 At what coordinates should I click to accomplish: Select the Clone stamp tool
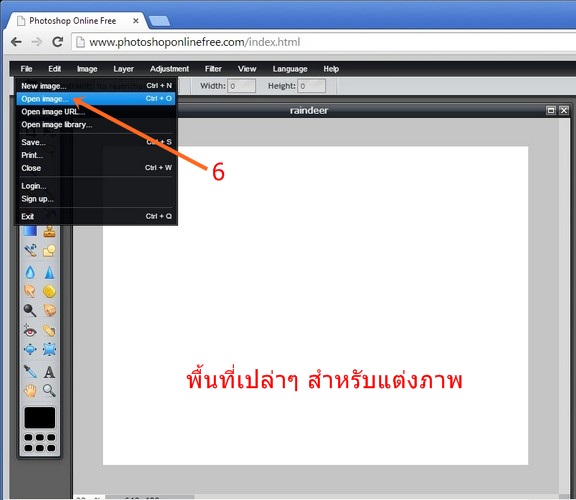49,232
